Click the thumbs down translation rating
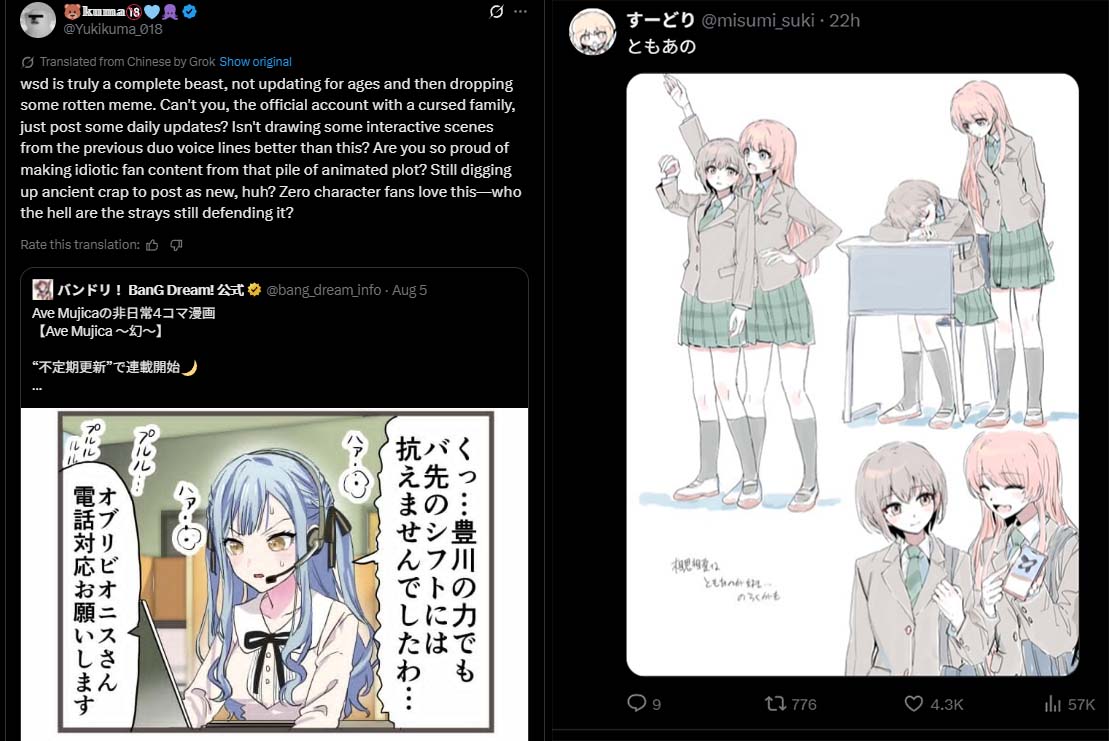 [x=176, y=245]
